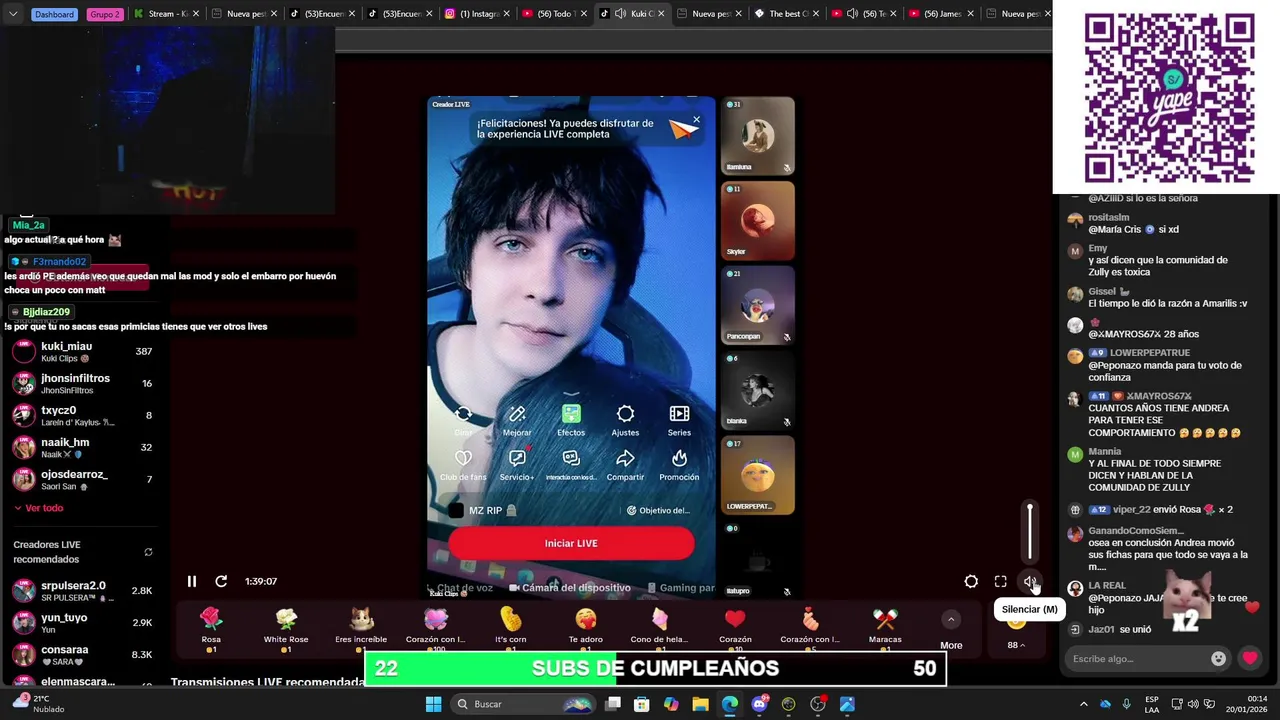Open jhonsinfiltros live channel
This screenshot has width=1280, height=720.
tap(83, 383)
